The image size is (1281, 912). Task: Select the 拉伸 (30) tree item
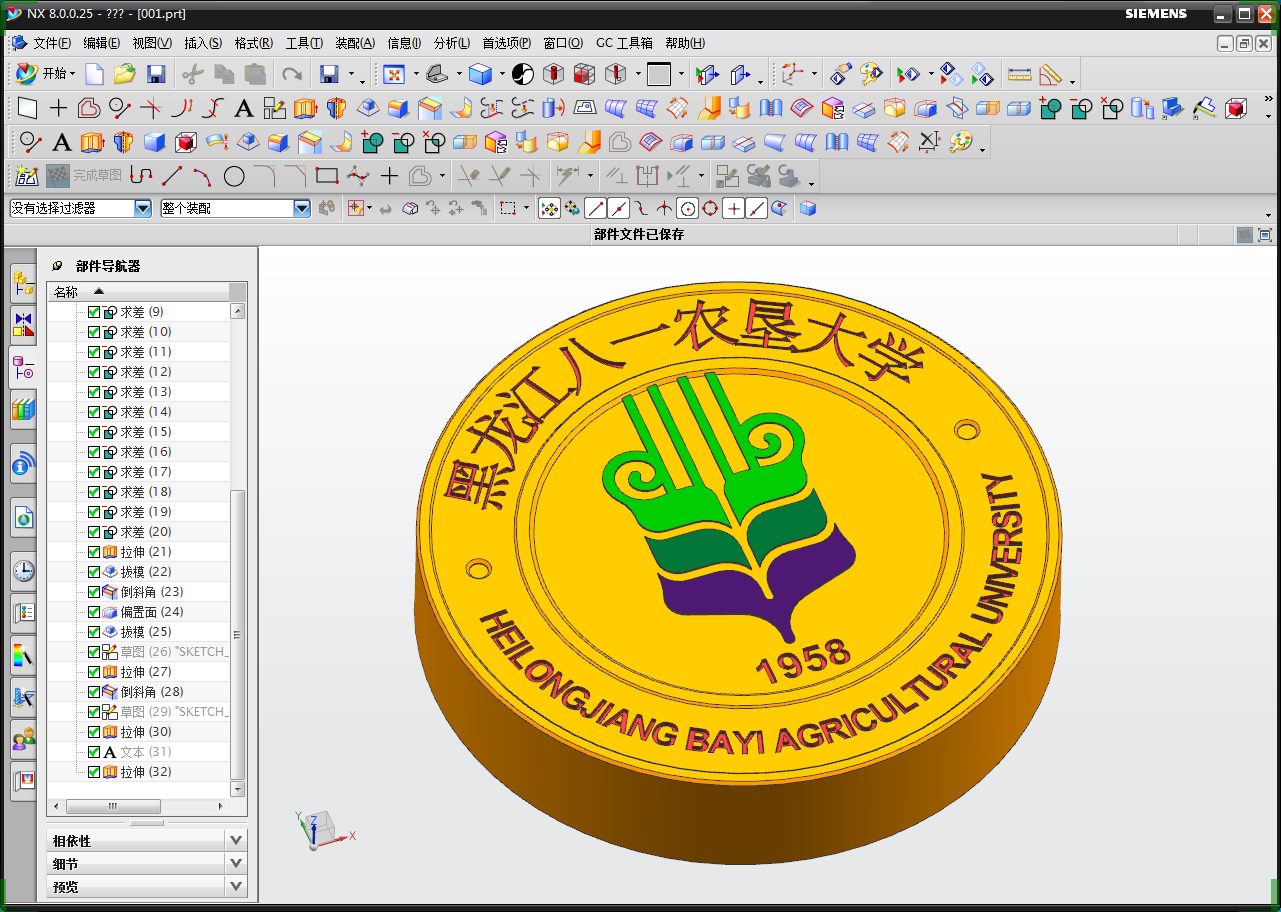click(x=146, y=732)
